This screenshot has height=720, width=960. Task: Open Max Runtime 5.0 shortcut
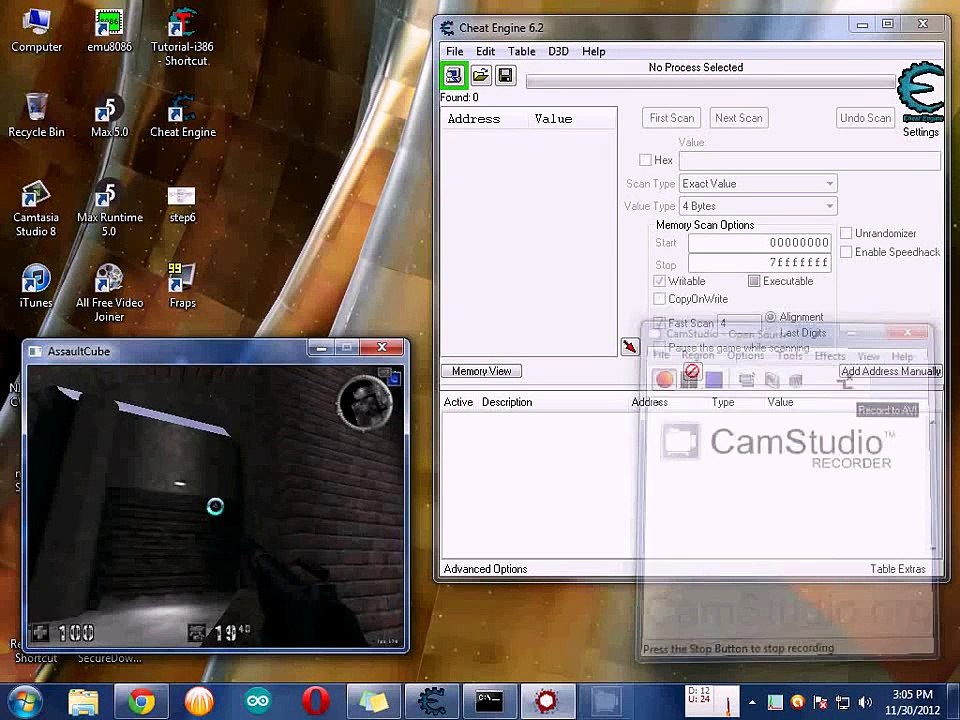tap(109, 209)
